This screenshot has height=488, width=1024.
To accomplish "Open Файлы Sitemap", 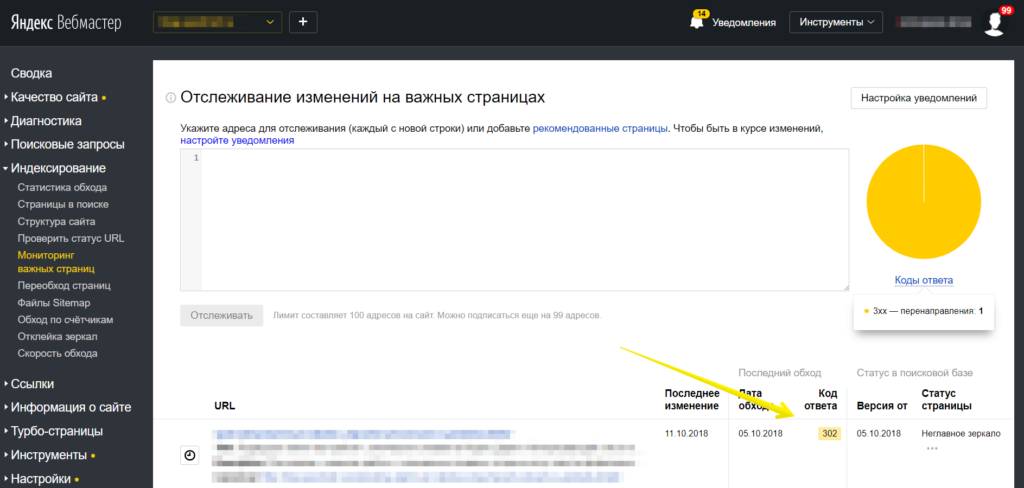I will (54, 302).
